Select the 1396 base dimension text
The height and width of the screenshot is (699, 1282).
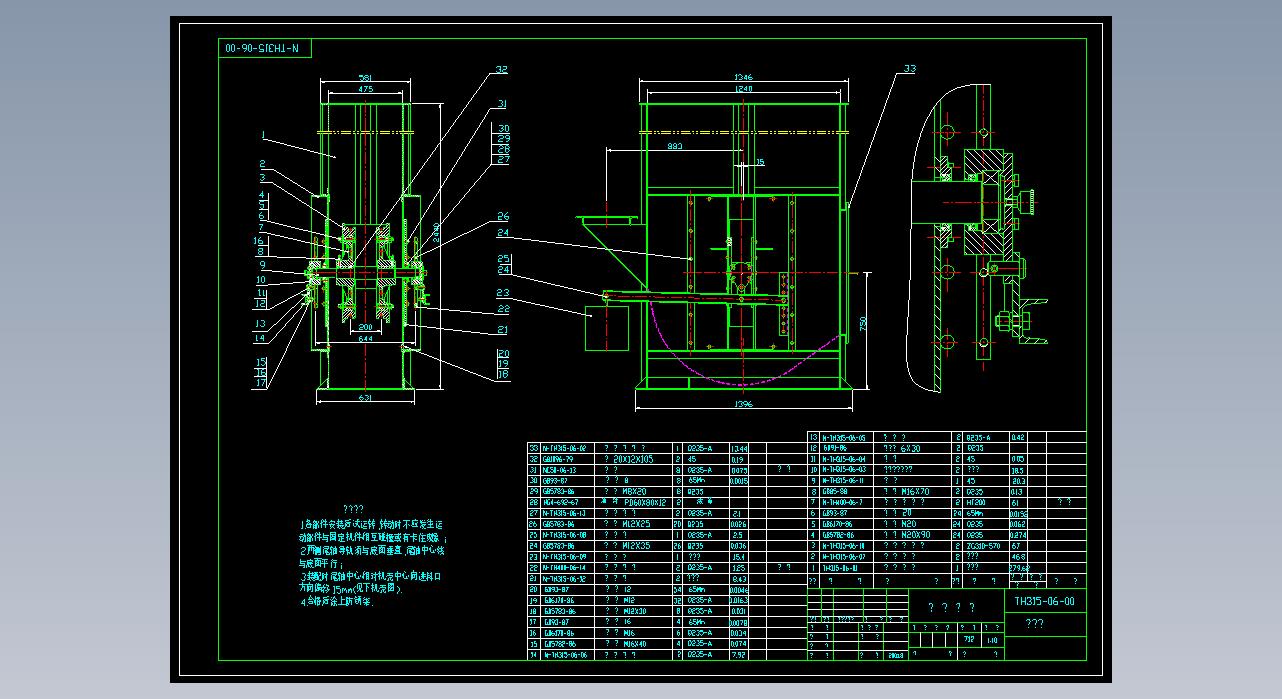pyautogui.click(x=743, y=405)
